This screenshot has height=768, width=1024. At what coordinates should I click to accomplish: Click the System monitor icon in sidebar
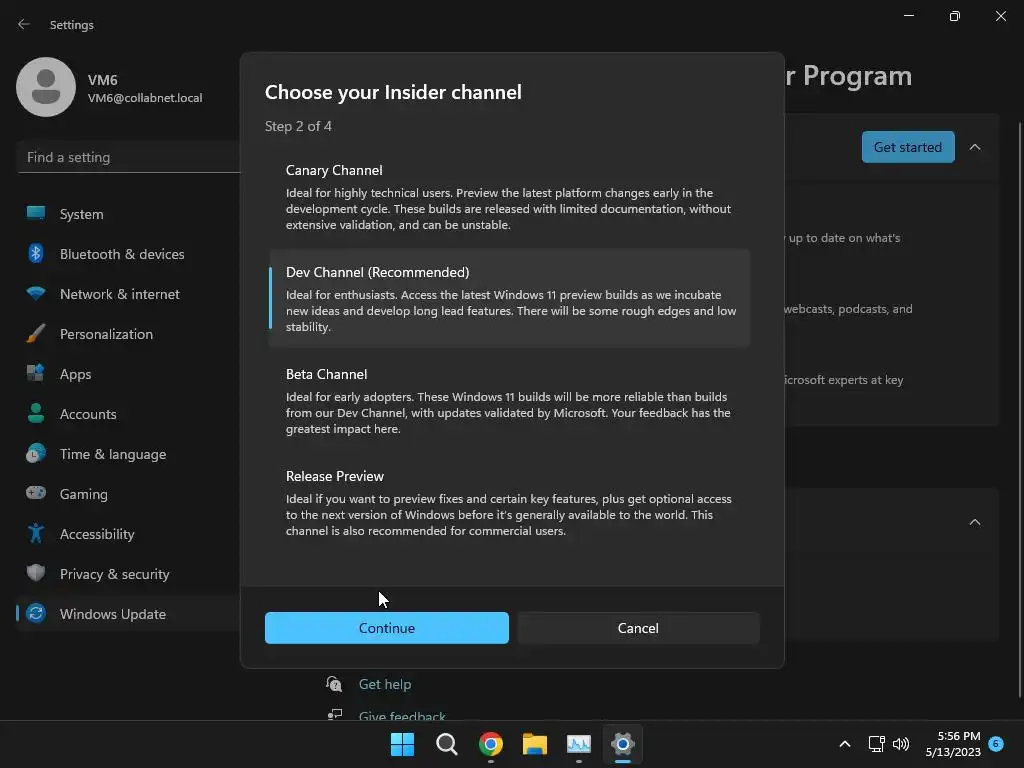36,214
